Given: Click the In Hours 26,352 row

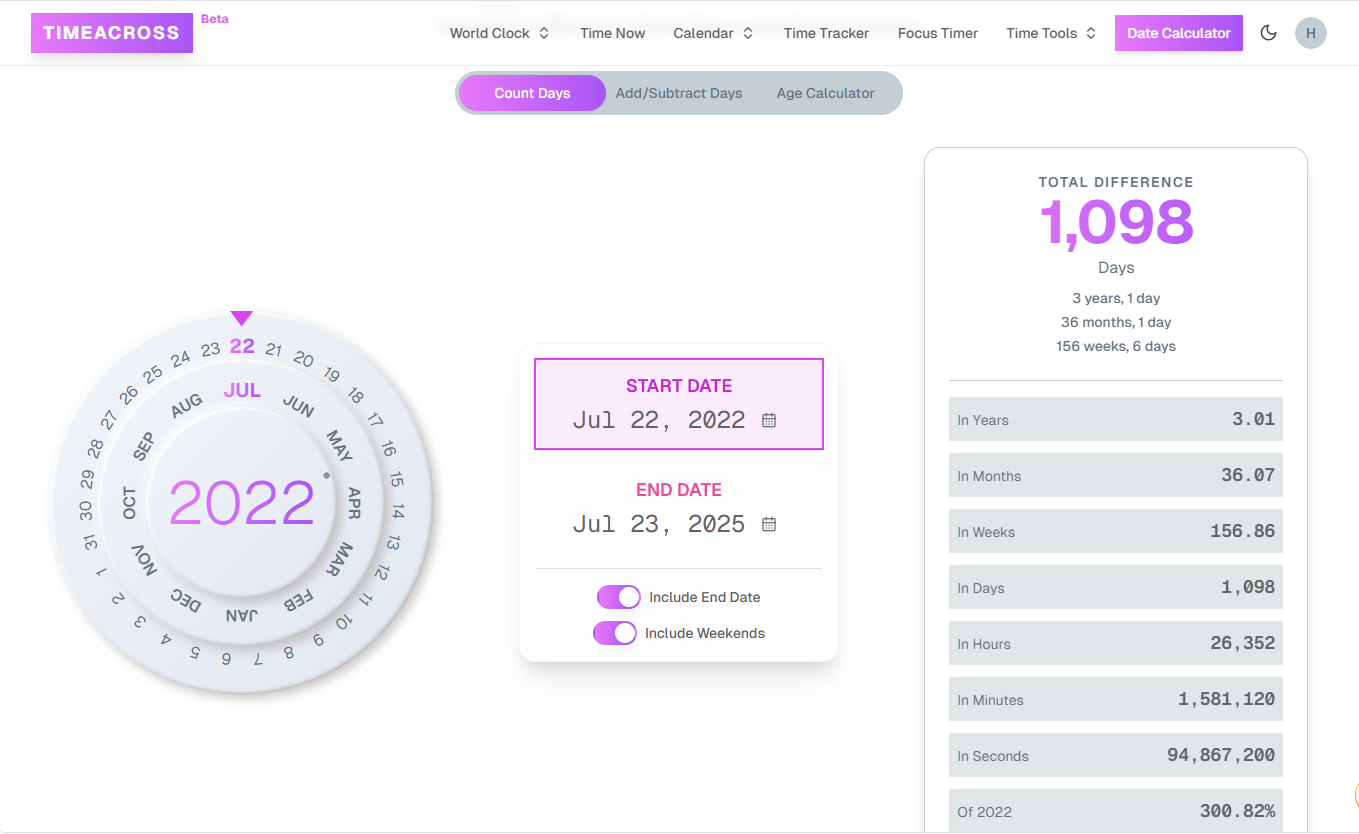Looking at the screenshot, I should click(x=1116, y=644).
